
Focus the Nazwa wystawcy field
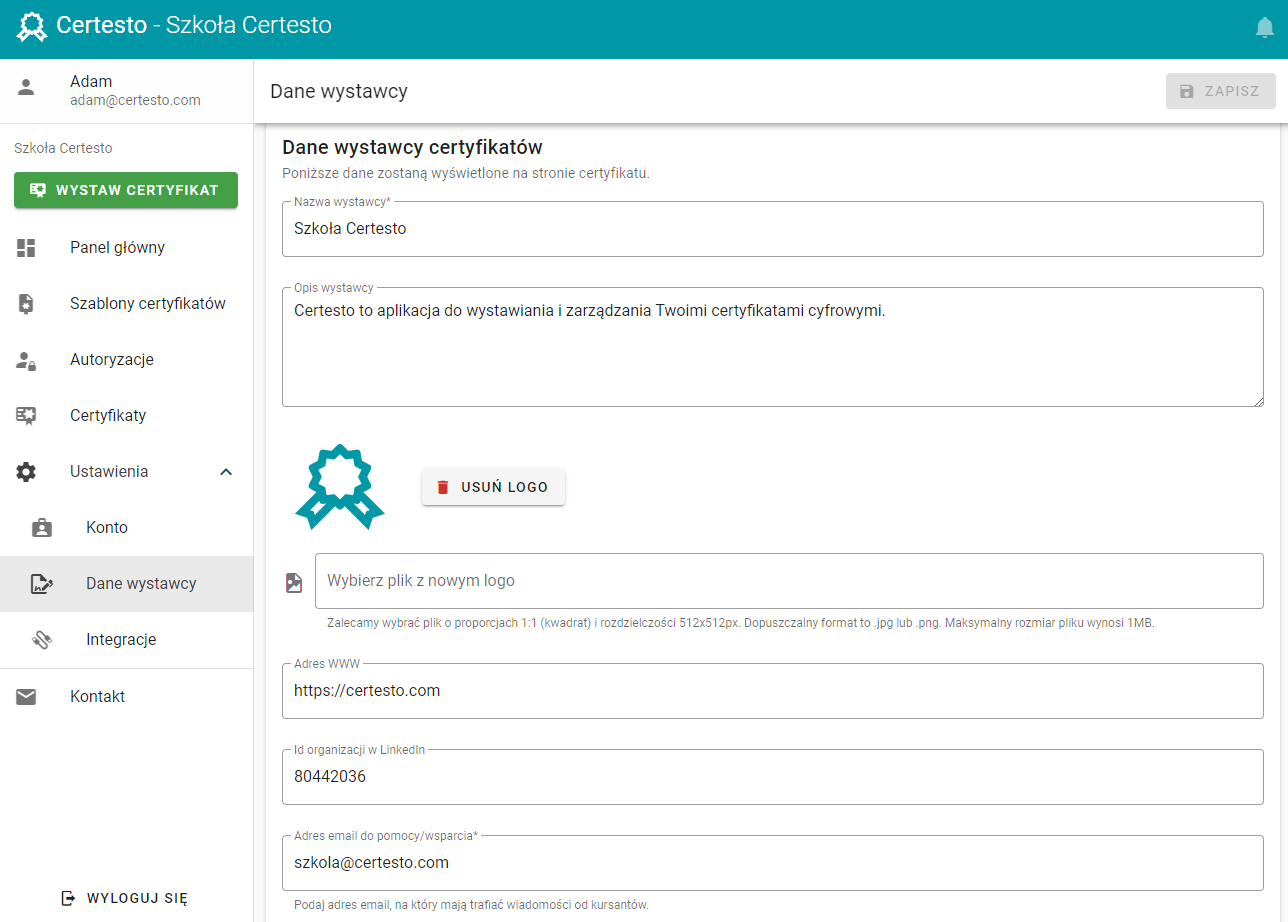tap(773, 229)
